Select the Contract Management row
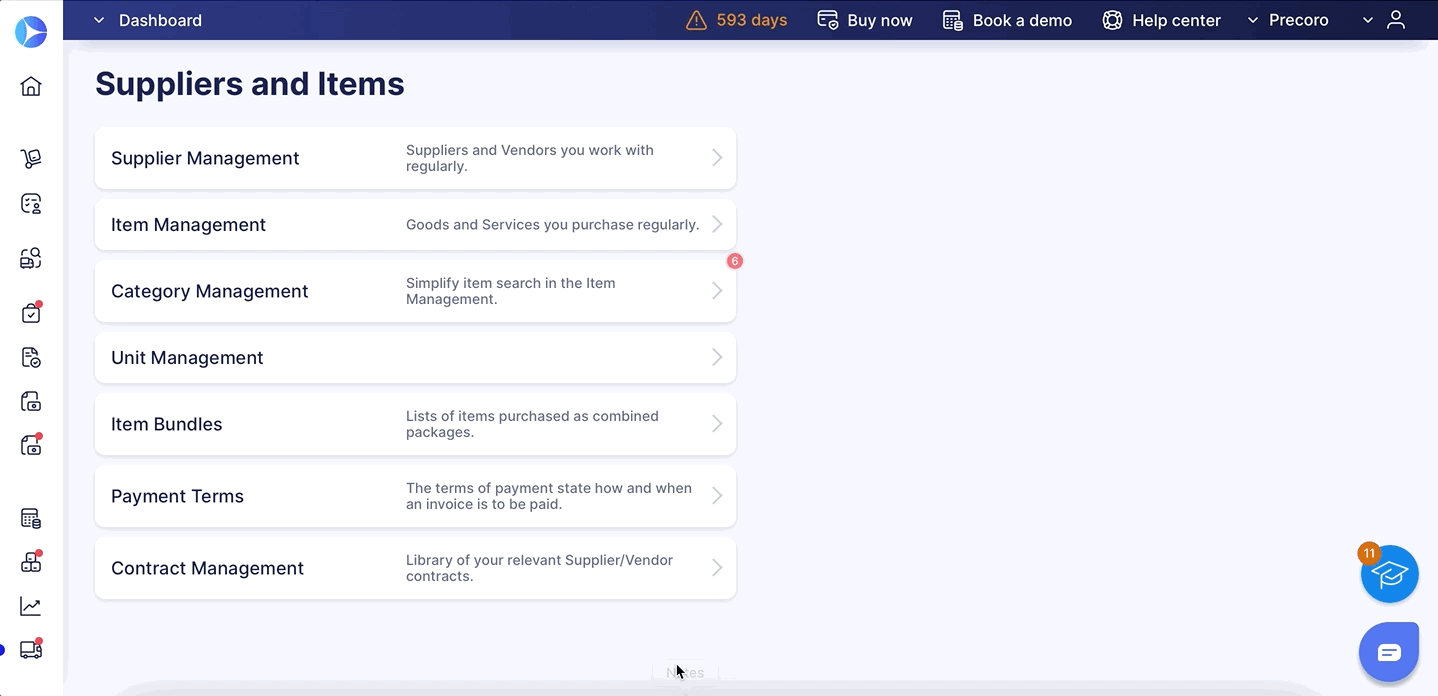 click(415, 568)
